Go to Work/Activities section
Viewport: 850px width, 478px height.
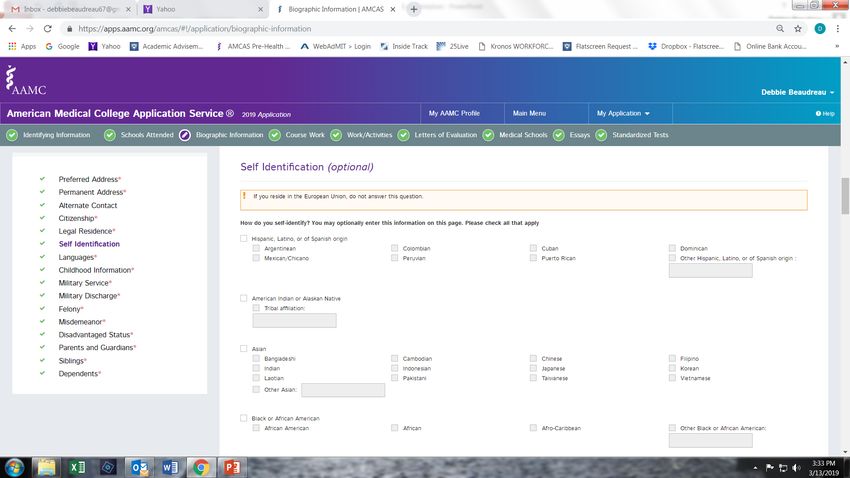pyautogui.click(x=362, y=135)
